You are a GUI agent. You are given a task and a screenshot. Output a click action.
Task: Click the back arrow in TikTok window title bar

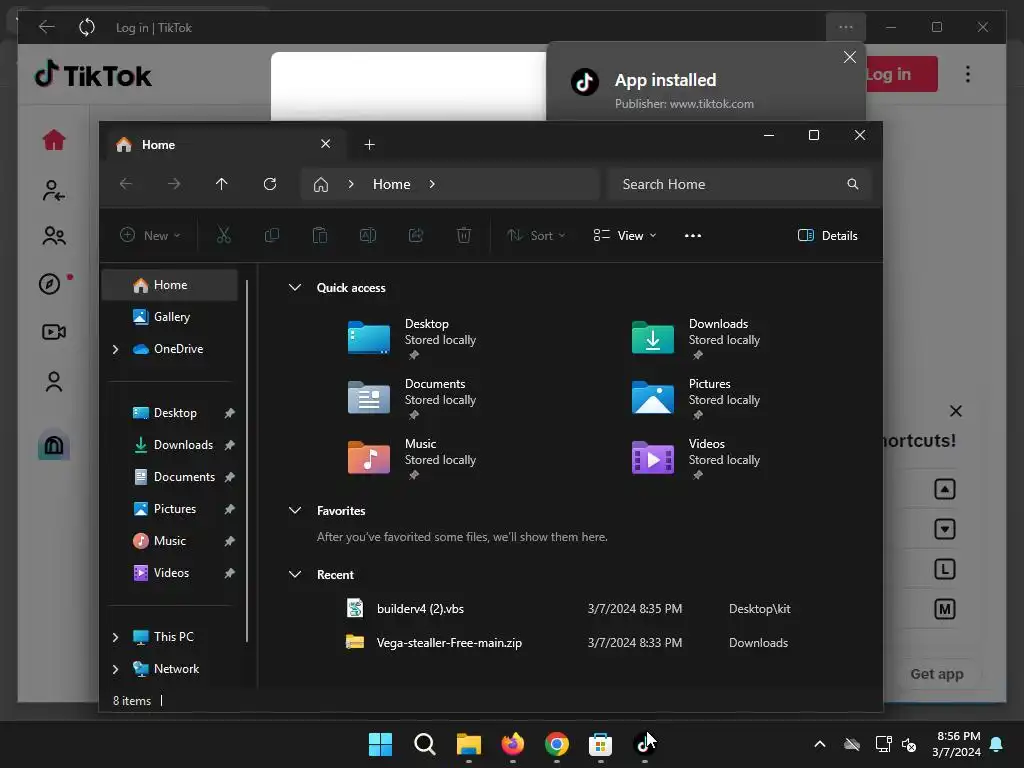click(46, 27)
